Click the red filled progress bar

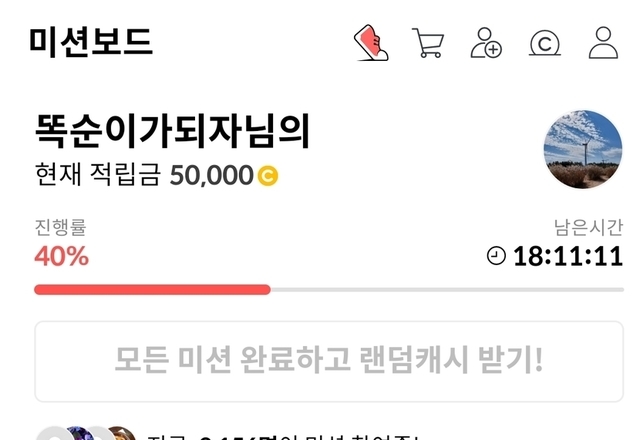click(152, 290)
